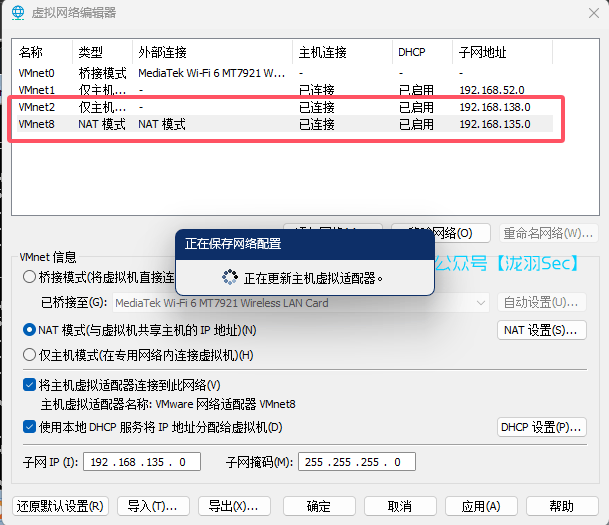Click the 类型 column header
The height and width of the screenshot is (525, 609).
(x=103, y=52)
